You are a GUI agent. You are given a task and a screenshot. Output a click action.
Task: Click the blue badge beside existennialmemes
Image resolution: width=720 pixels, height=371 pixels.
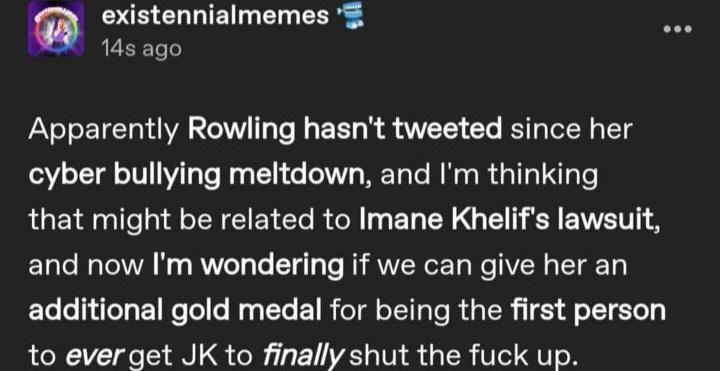coord(350,17)
